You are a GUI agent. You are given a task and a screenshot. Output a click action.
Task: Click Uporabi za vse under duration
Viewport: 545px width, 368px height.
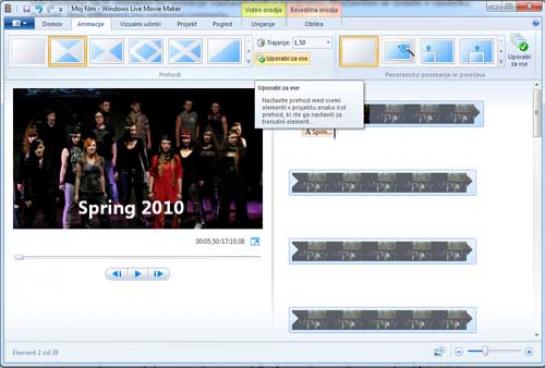[283, 59]
